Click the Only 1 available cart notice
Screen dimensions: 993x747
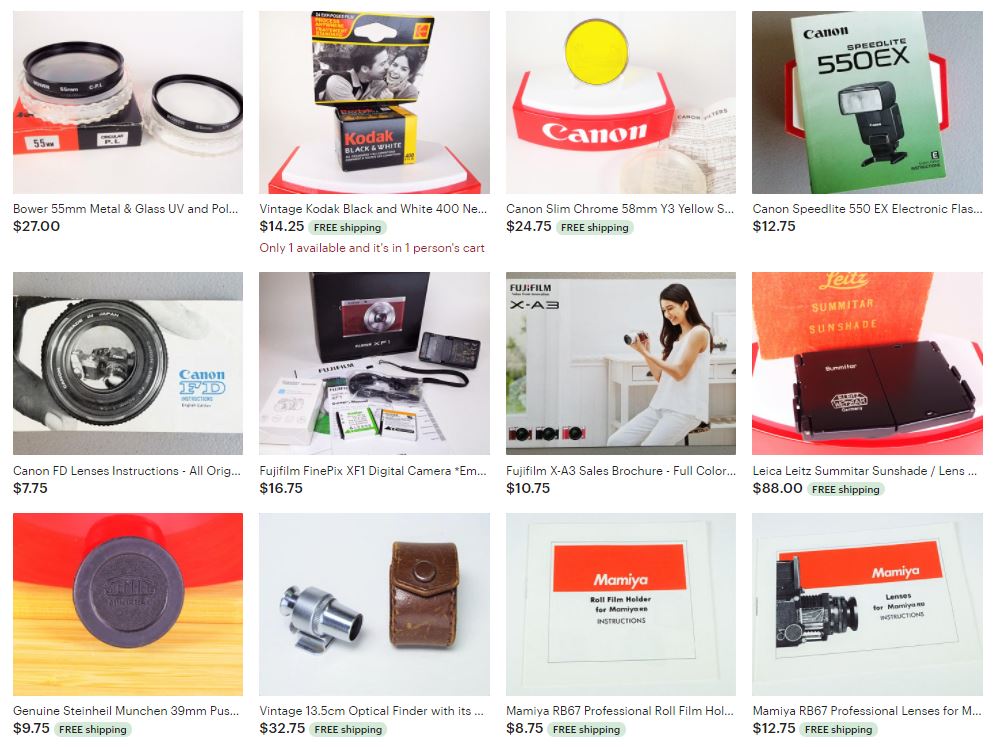click(372, 248)
